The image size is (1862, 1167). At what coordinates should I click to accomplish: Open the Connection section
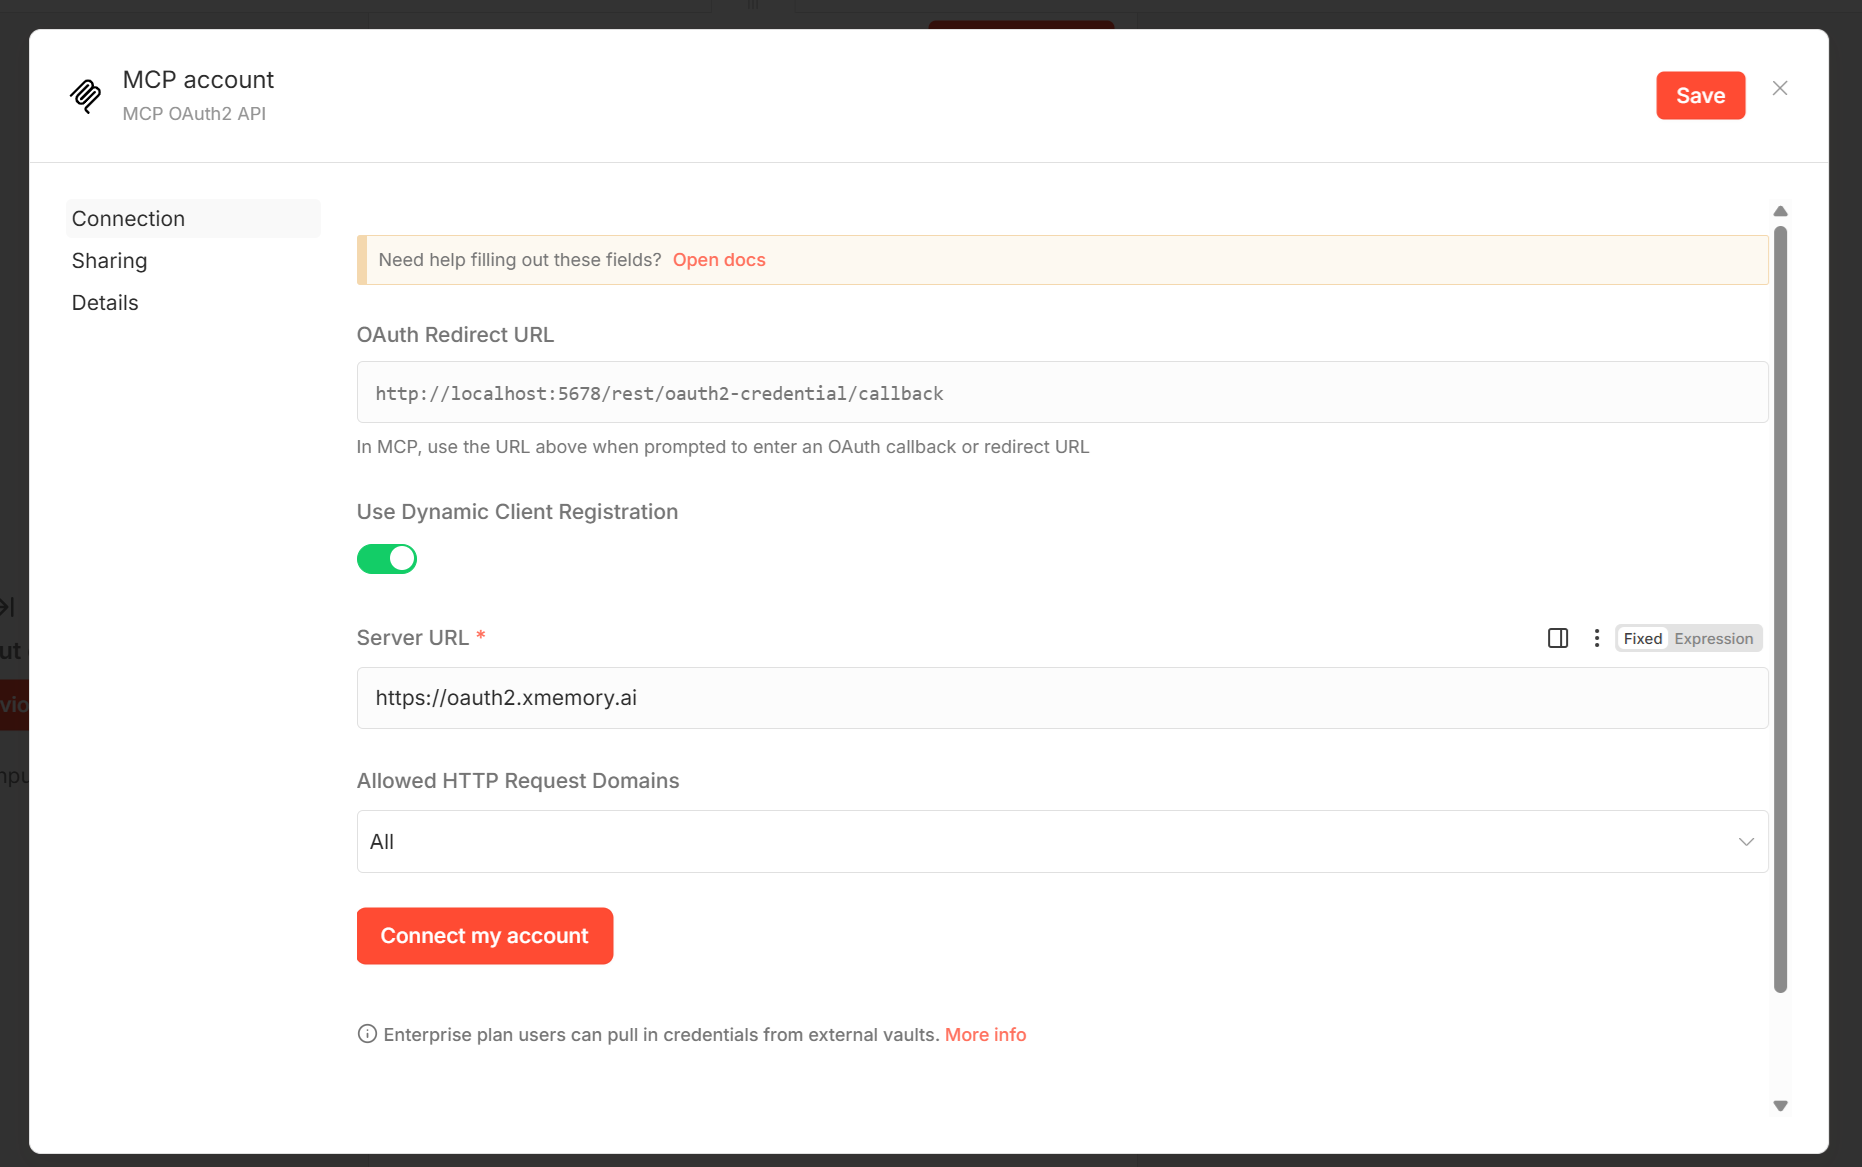128,219
